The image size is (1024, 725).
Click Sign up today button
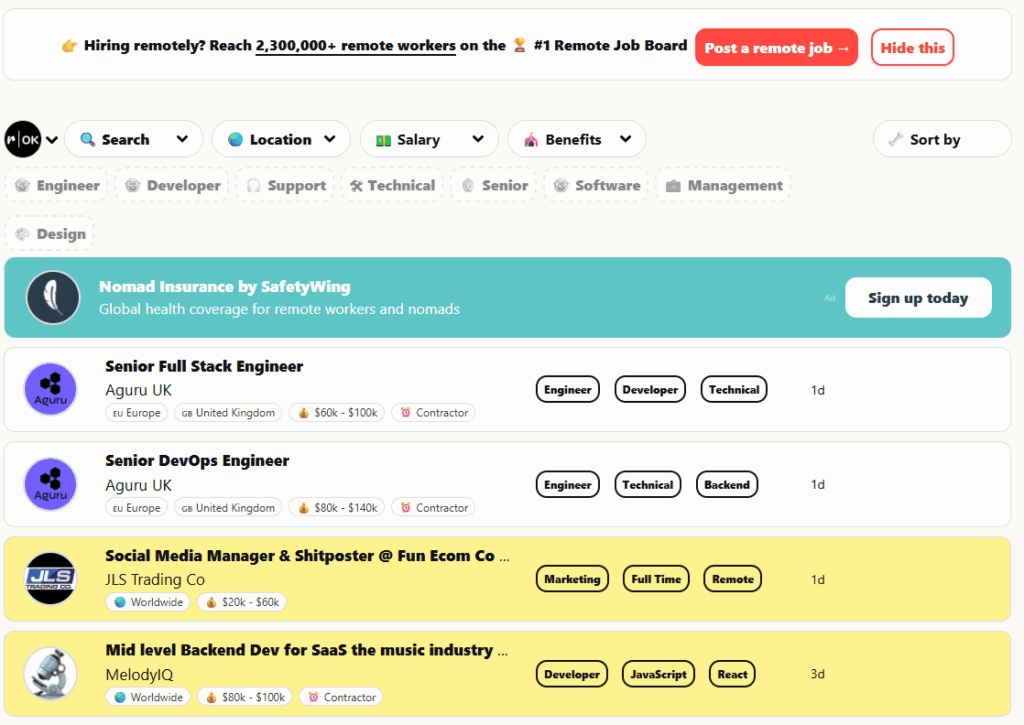pyautogui.click(x=917, y=298)
